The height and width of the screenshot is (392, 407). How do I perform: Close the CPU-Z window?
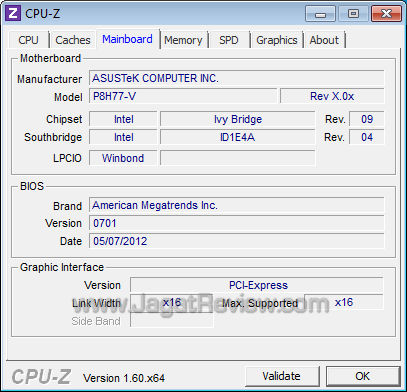click(x=386, y=14)
